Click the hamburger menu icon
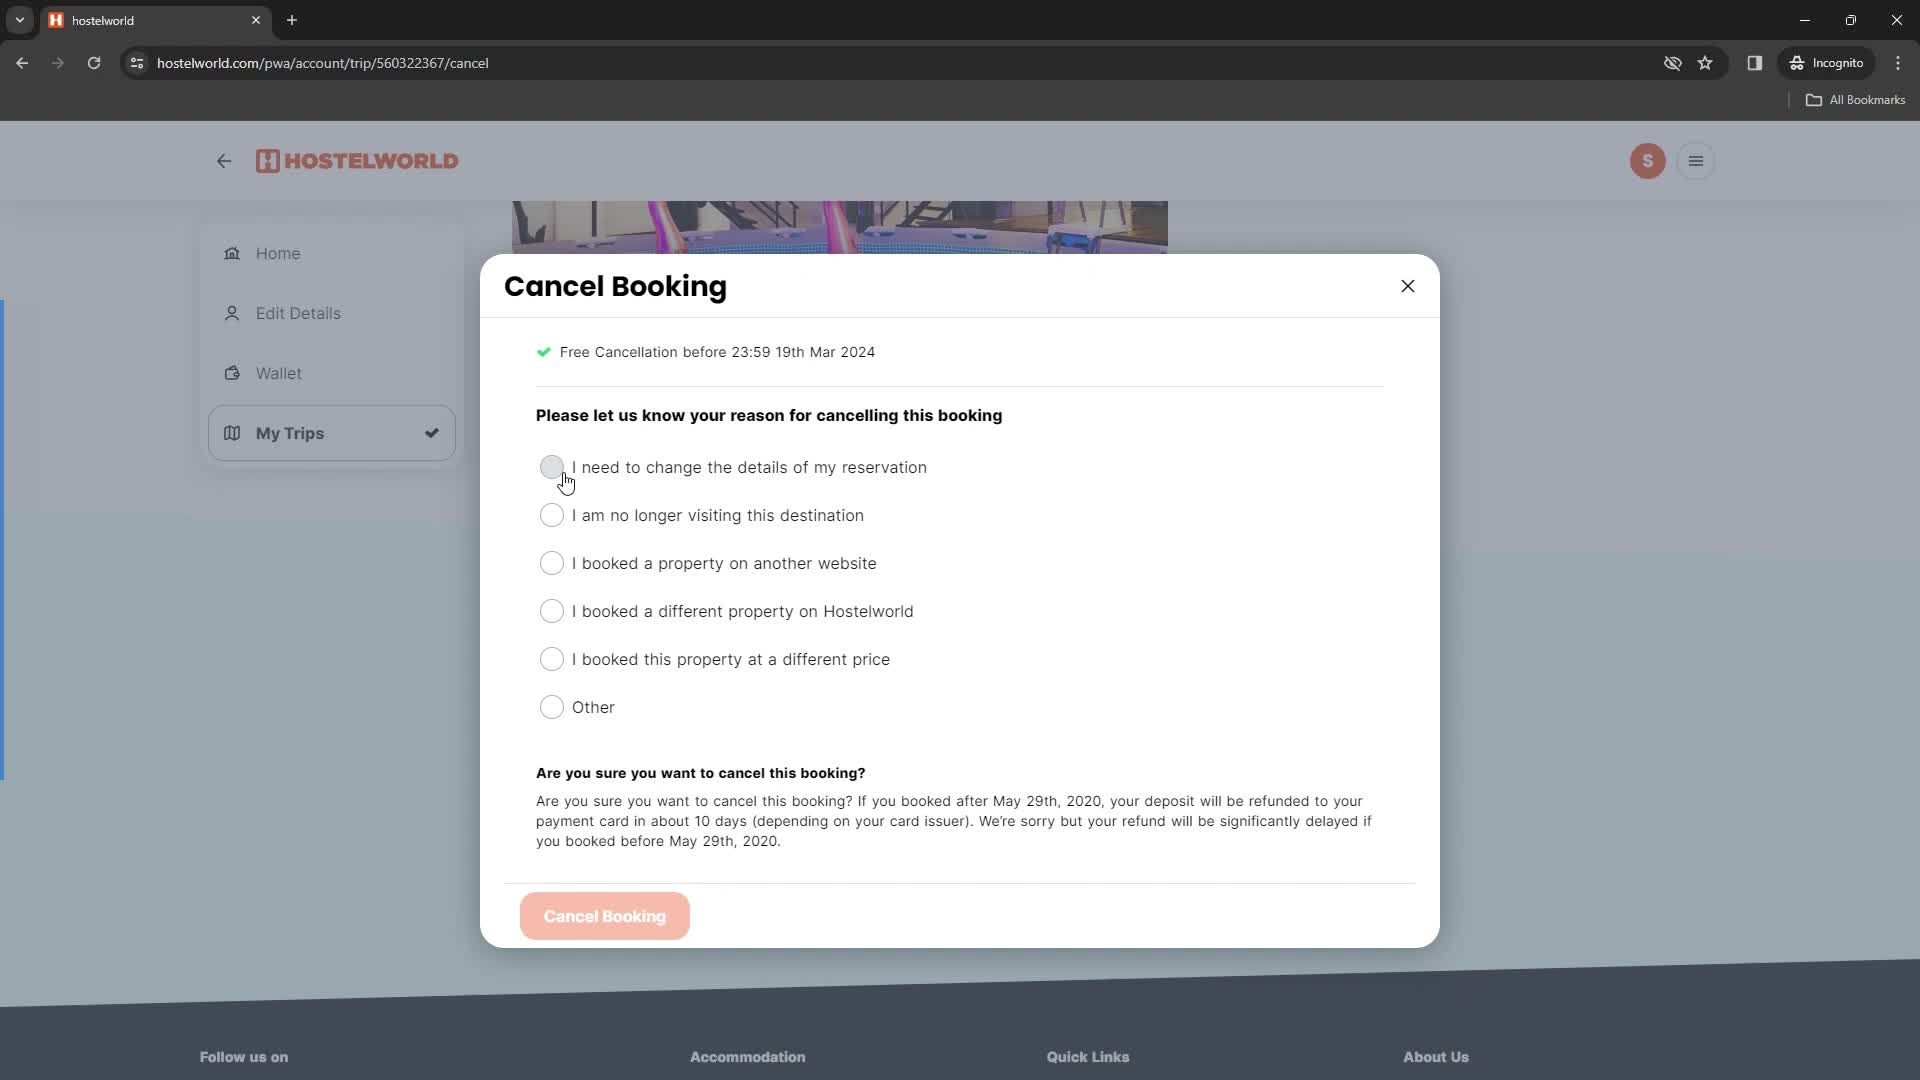The image size is (1920, 1080). pyautogui.click(x=1696, y=161)
